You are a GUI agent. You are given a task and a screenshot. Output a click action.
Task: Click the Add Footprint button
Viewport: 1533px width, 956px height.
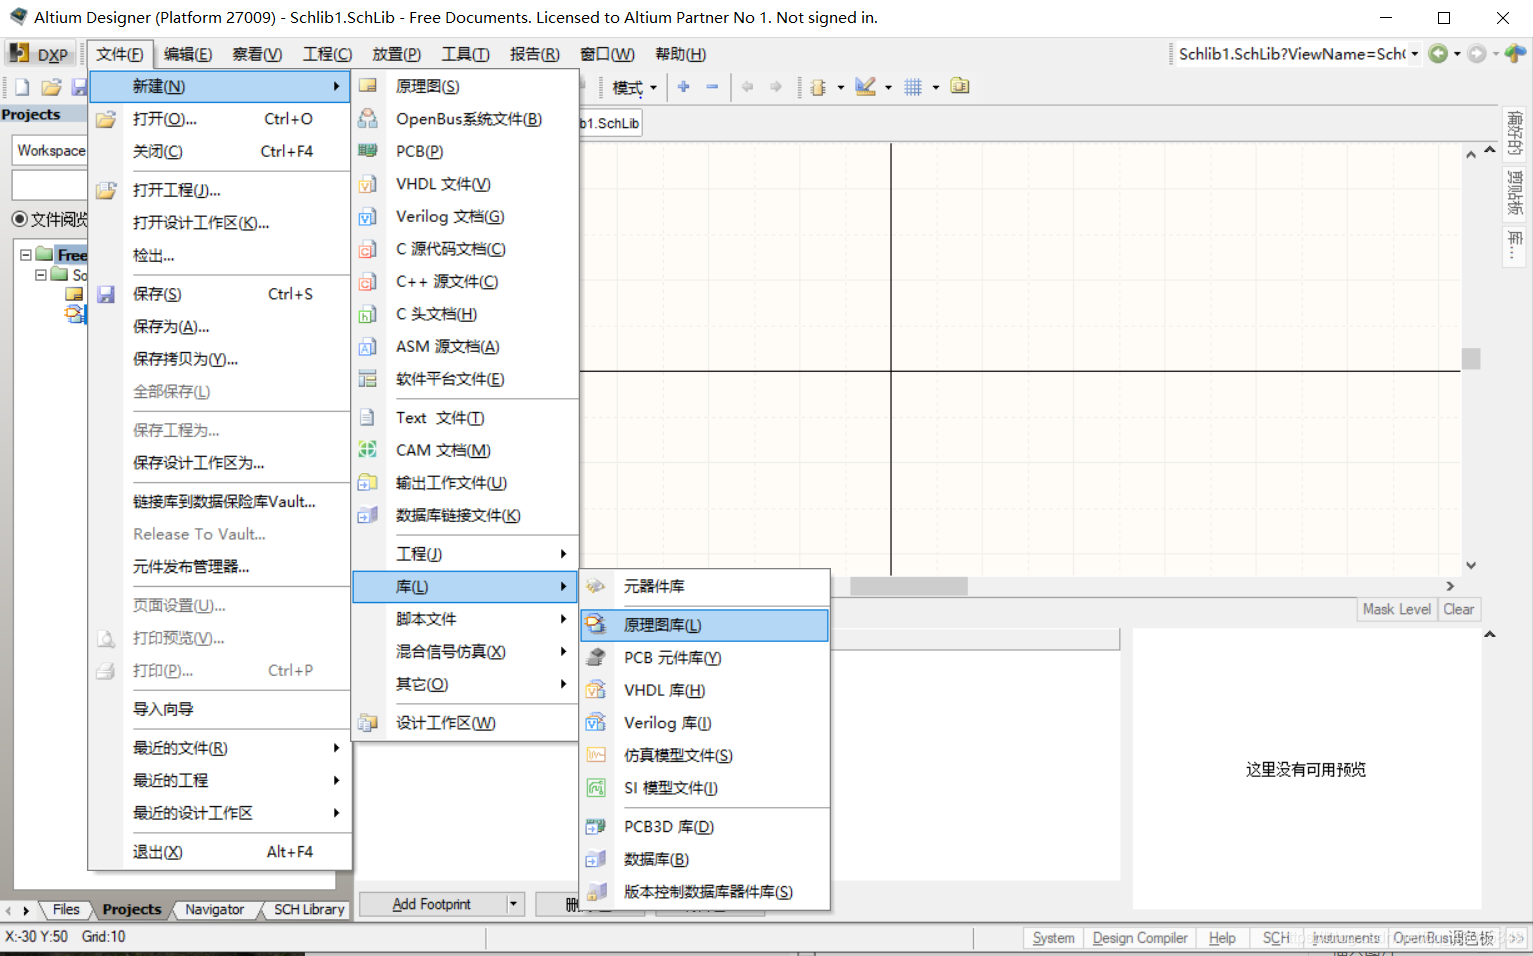click(x=432, y=904)
